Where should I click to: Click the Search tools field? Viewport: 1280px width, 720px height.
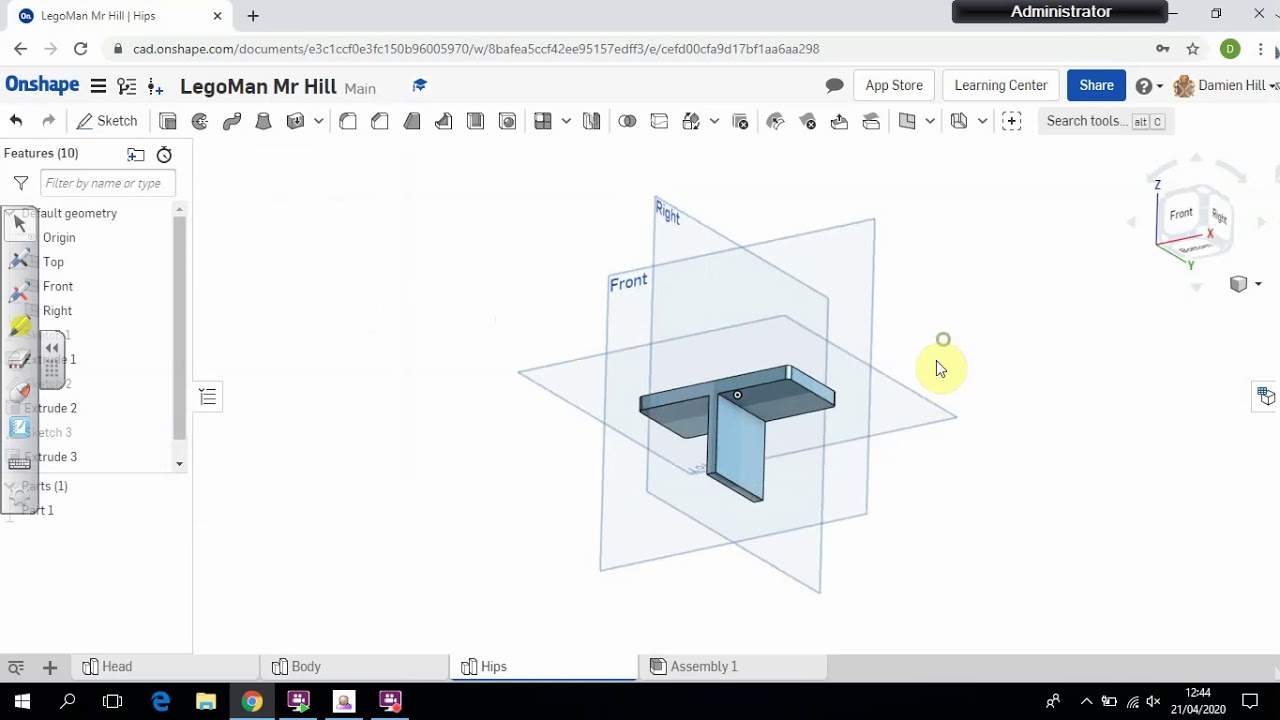pyautogui.click(x=1104, y=121)
